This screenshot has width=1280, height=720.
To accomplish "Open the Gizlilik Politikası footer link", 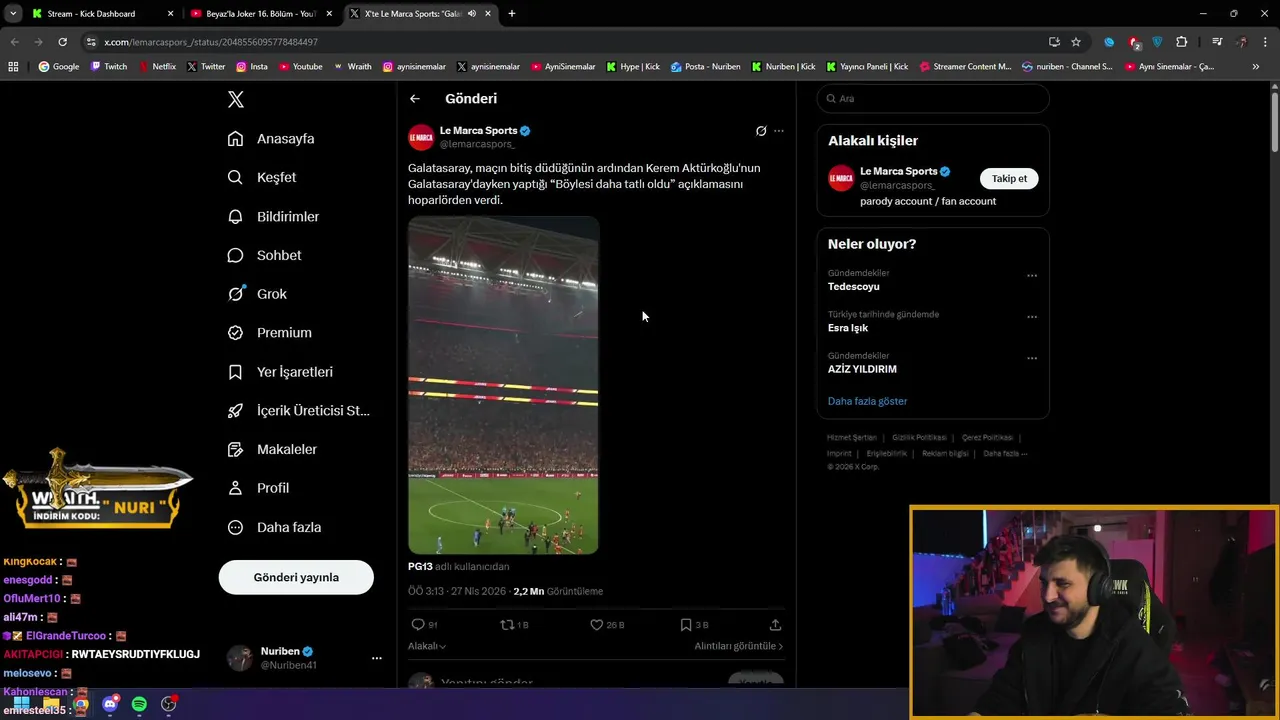I will coord(919,438).
